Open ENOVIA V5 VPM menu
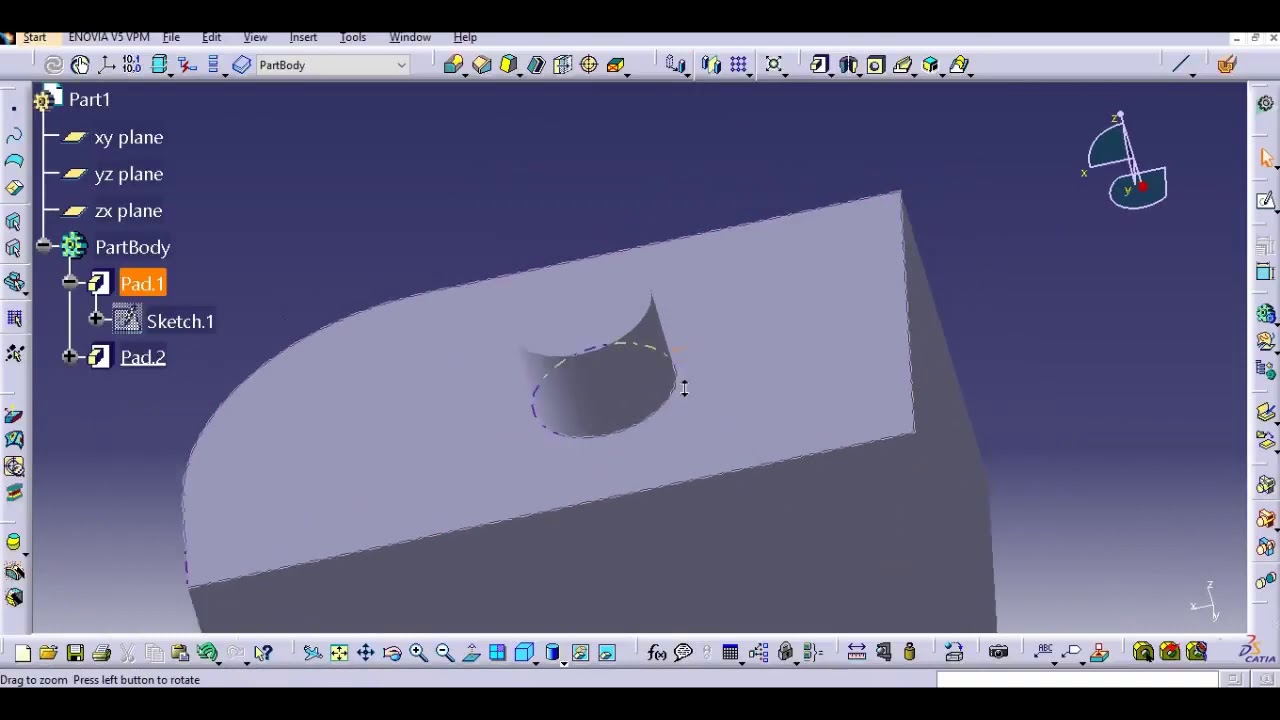 click(109, 37)
